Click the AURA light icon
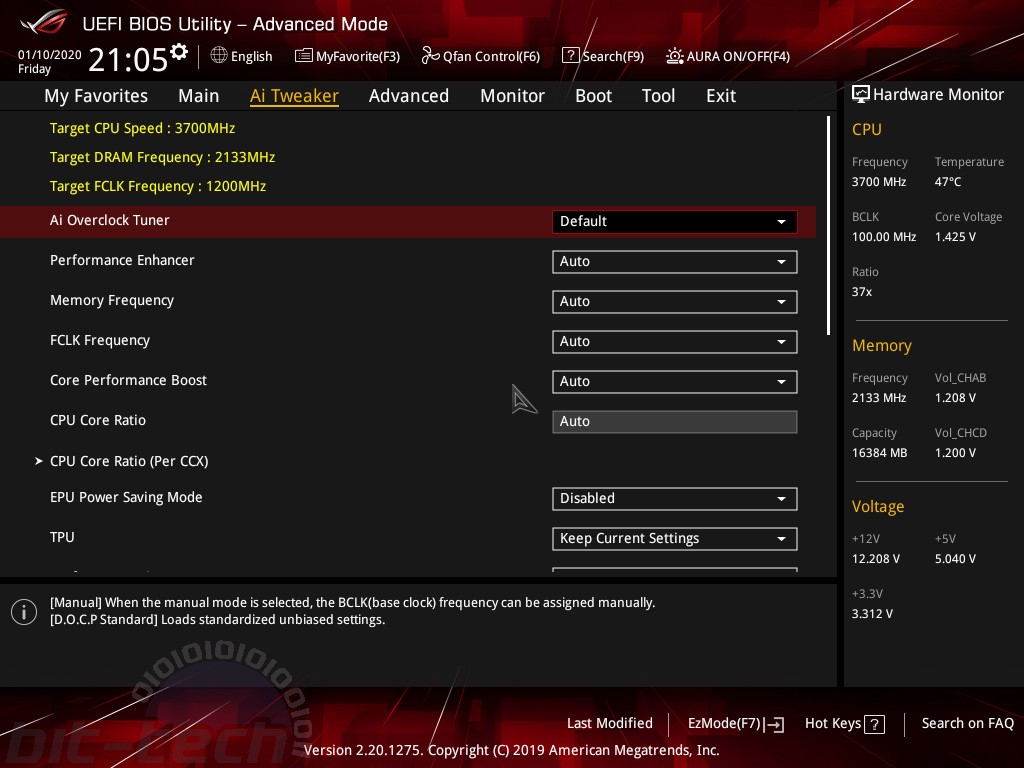The image size is (1024, 768). (675, 56)
